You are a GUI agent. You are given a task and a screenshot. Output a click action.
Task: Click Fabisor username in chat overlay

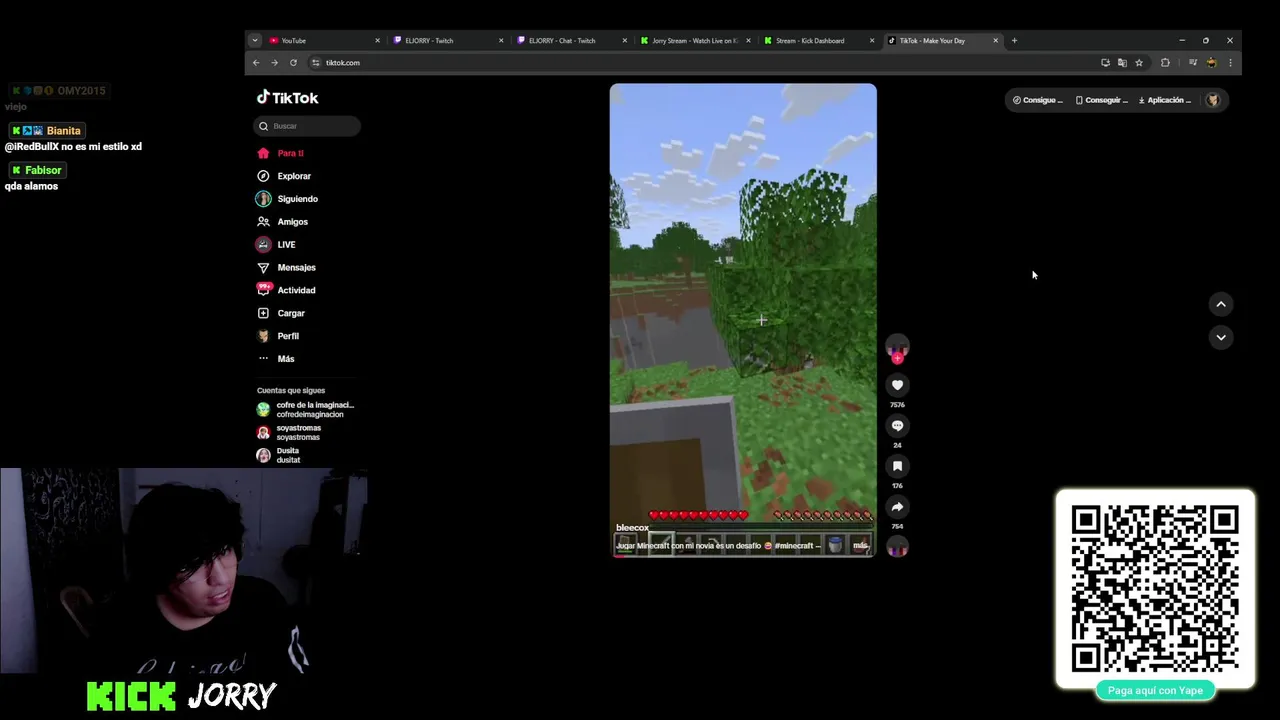[43, 171]
